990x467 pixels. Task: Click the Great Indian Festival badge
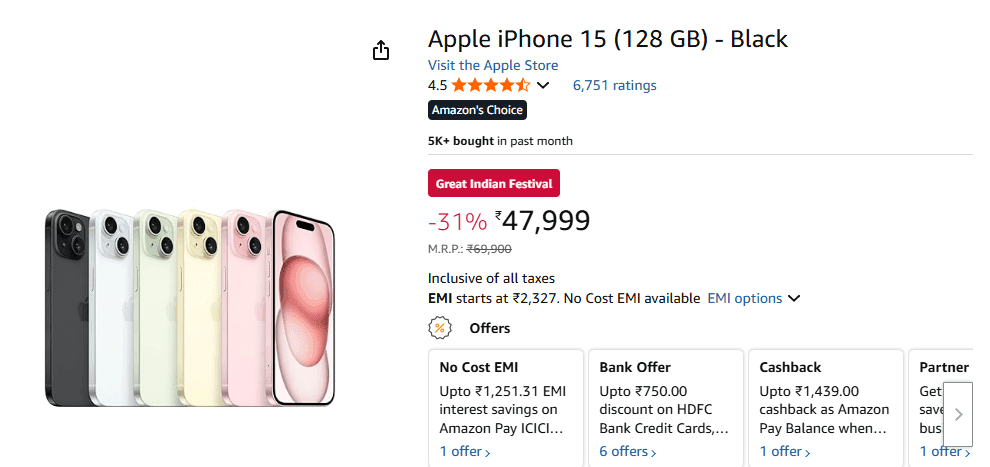click(494, 184)
